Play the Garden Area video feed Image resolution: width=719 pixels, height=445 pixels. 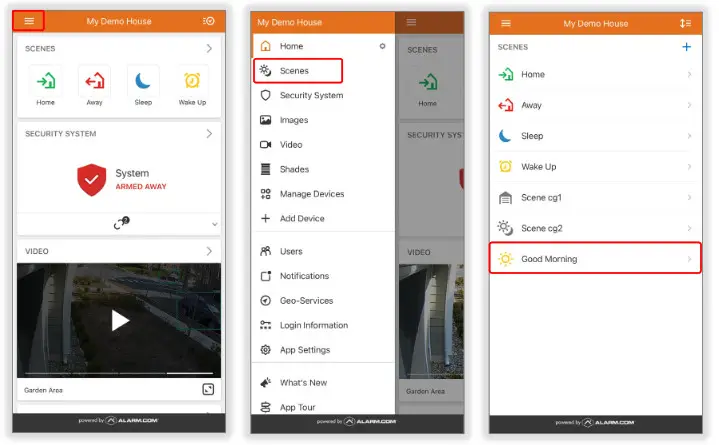pyautogui.click(x=120, y=321)
